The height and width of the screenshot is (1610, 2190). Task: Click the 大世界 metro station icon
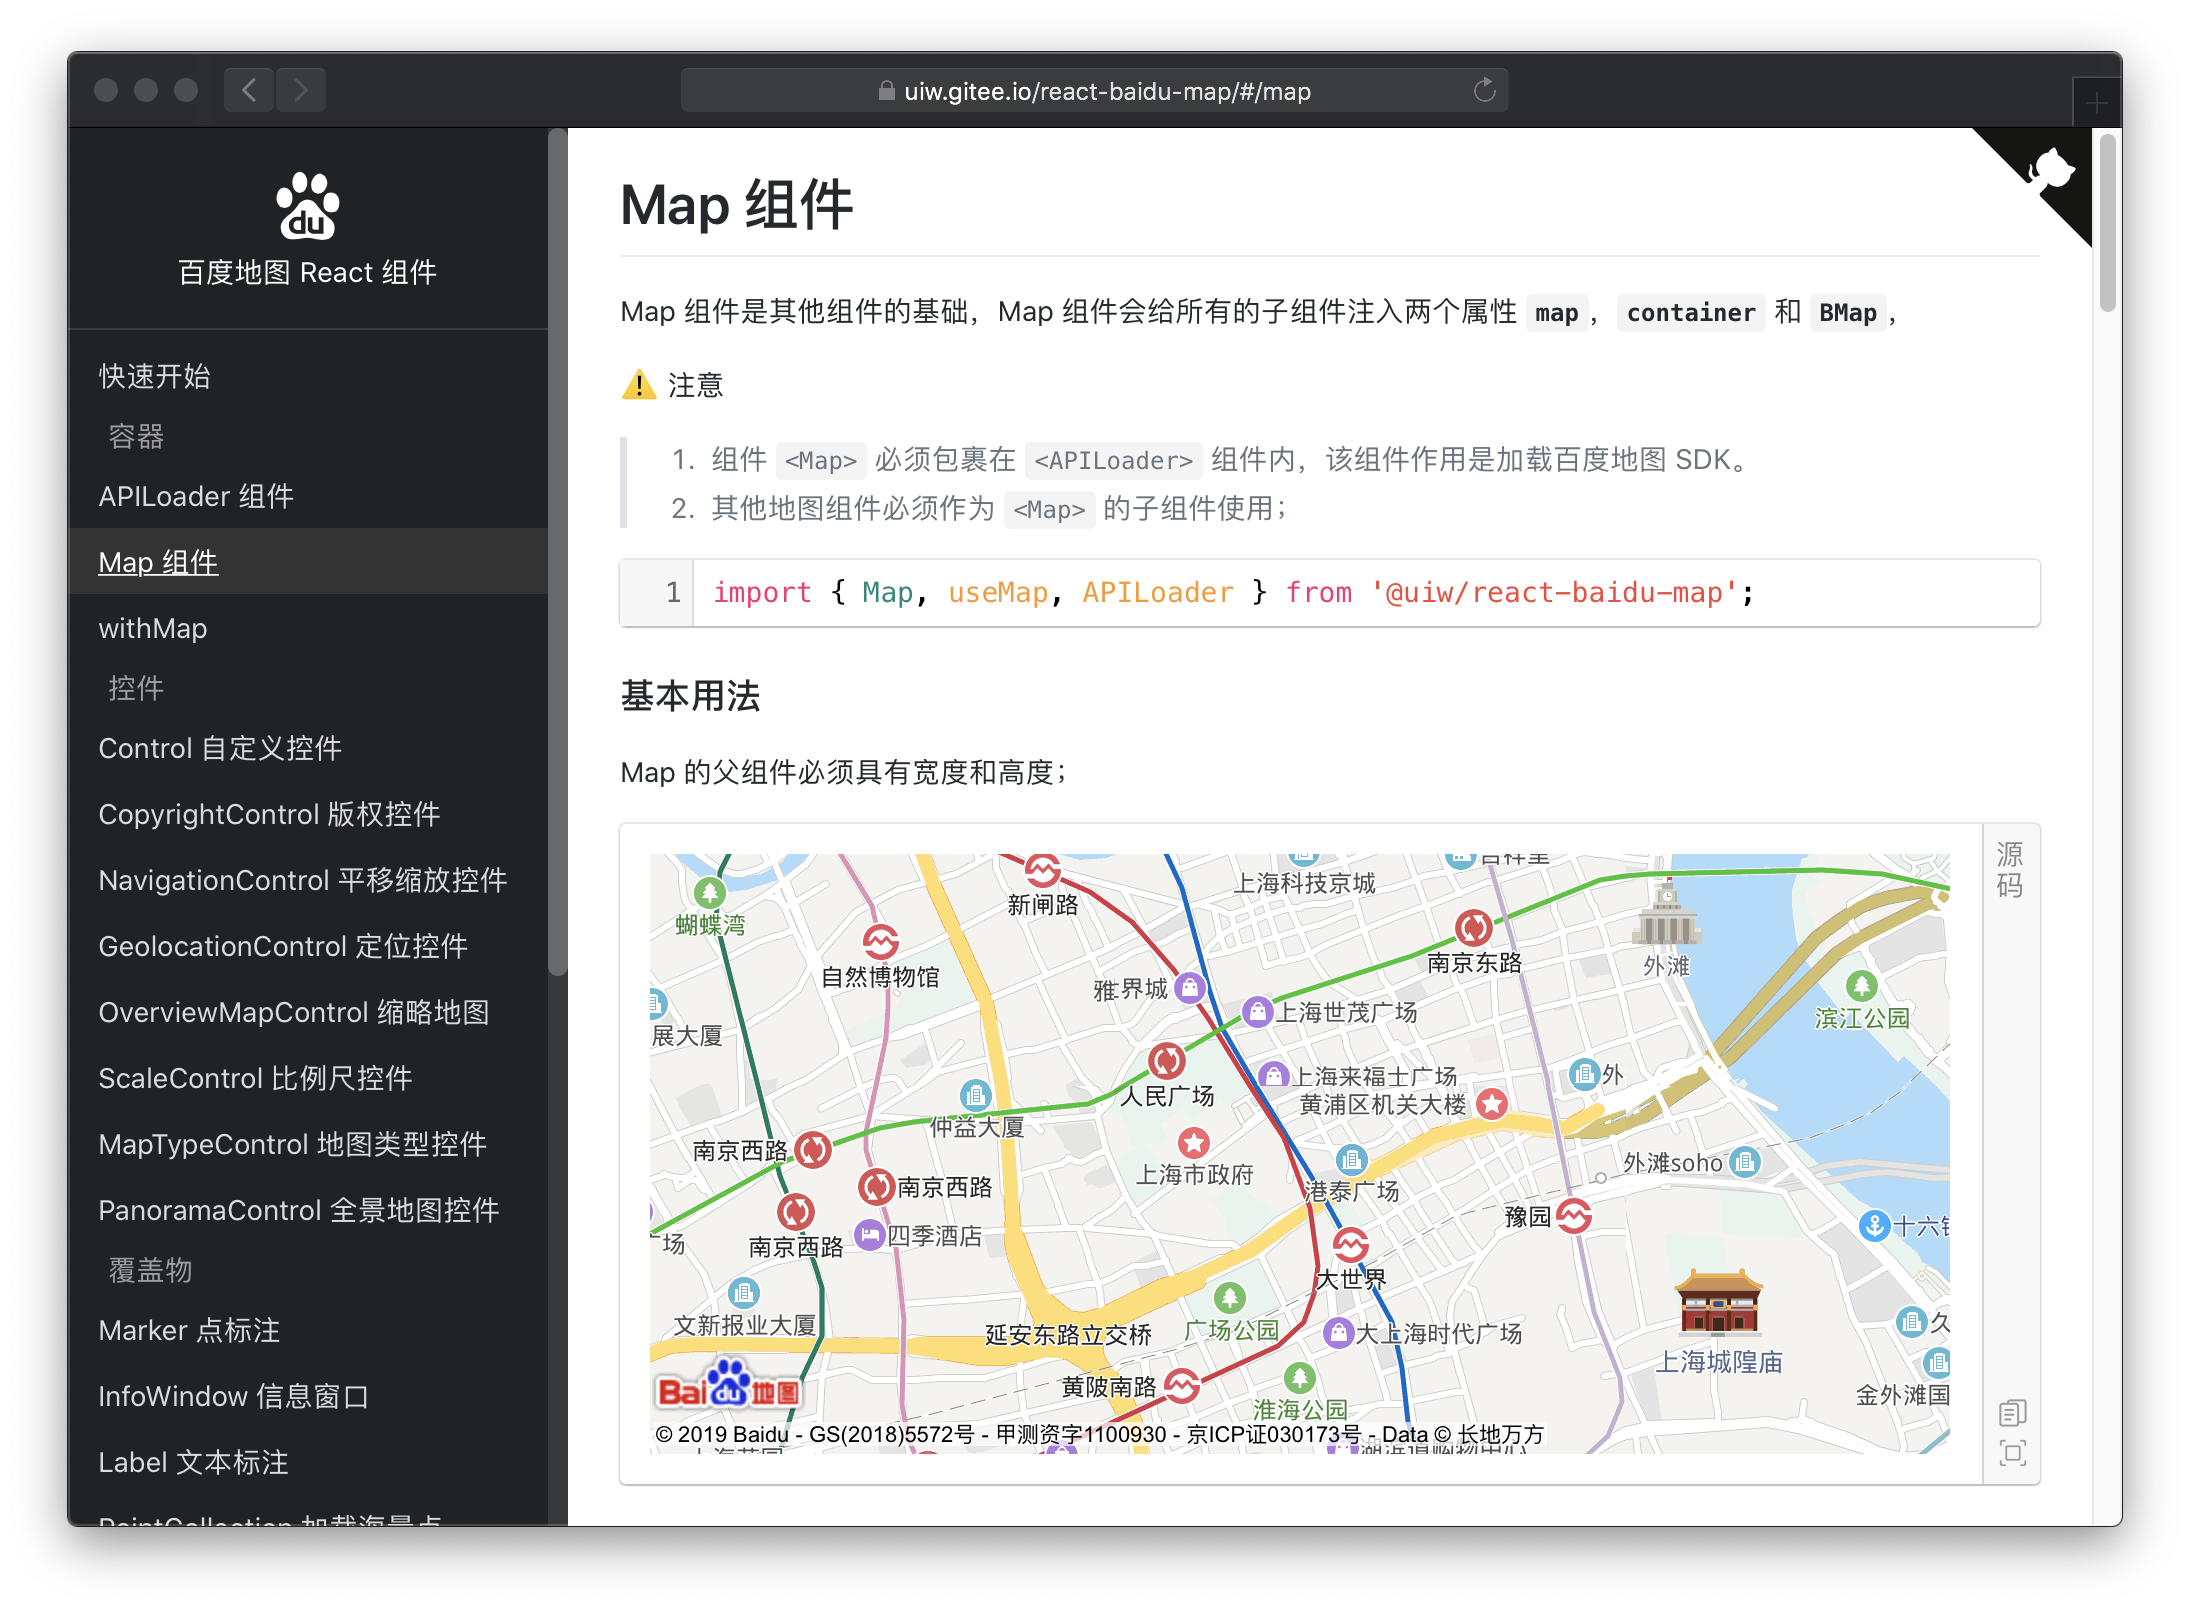tap(1351, 1246)
